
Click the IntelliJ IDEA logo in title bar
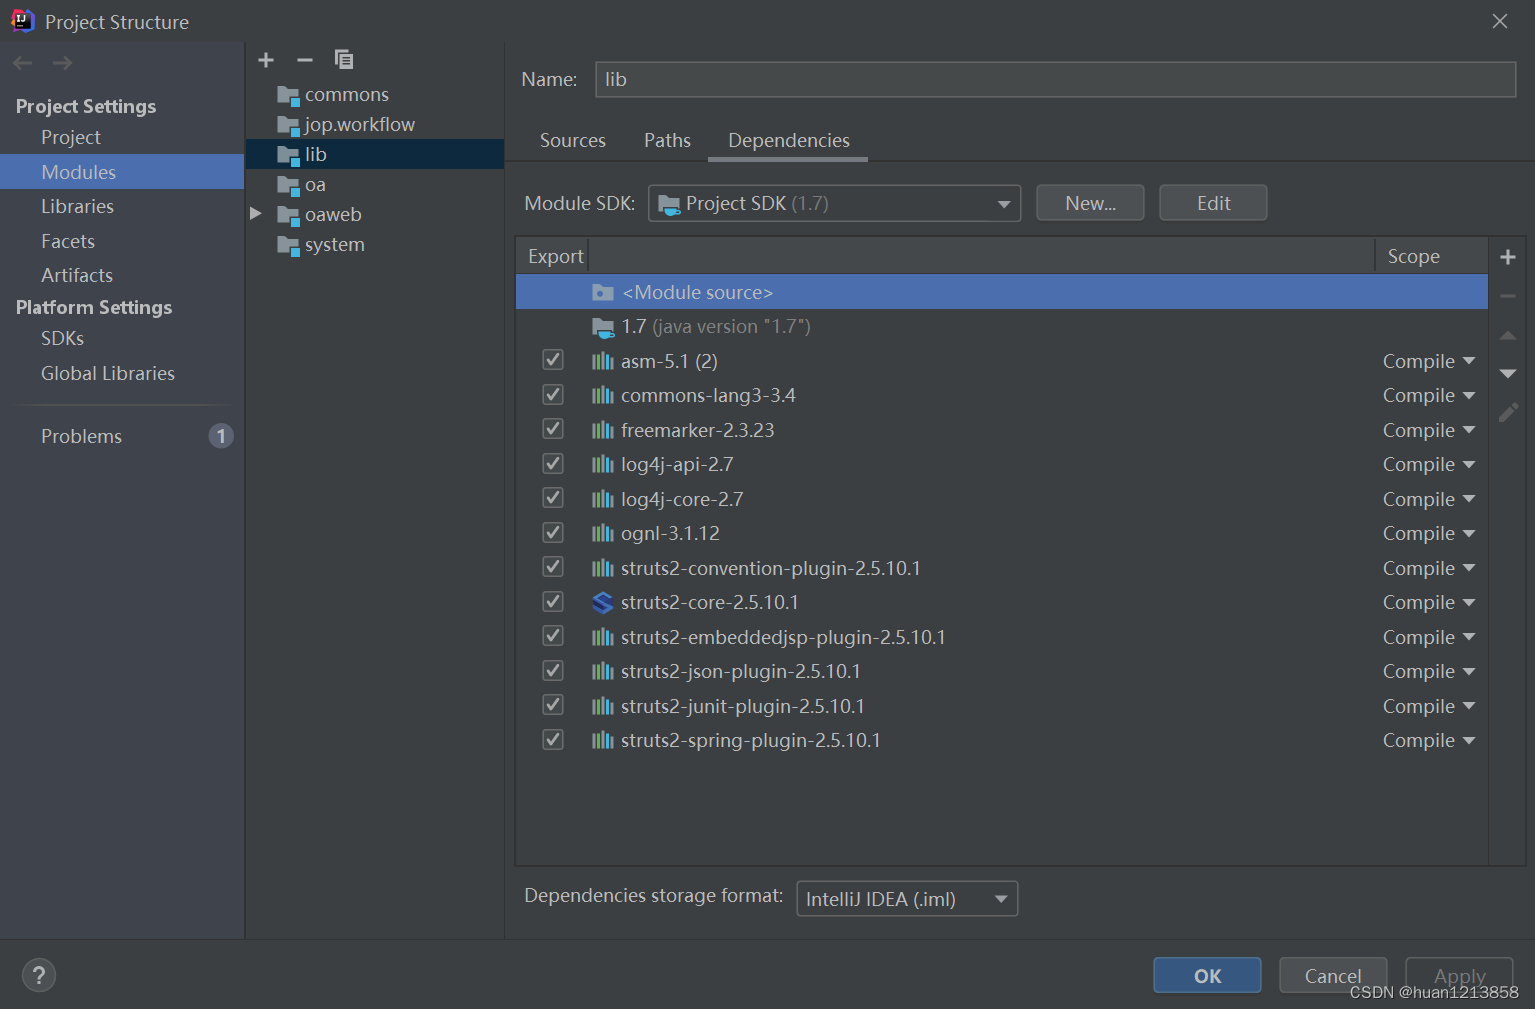22,21
